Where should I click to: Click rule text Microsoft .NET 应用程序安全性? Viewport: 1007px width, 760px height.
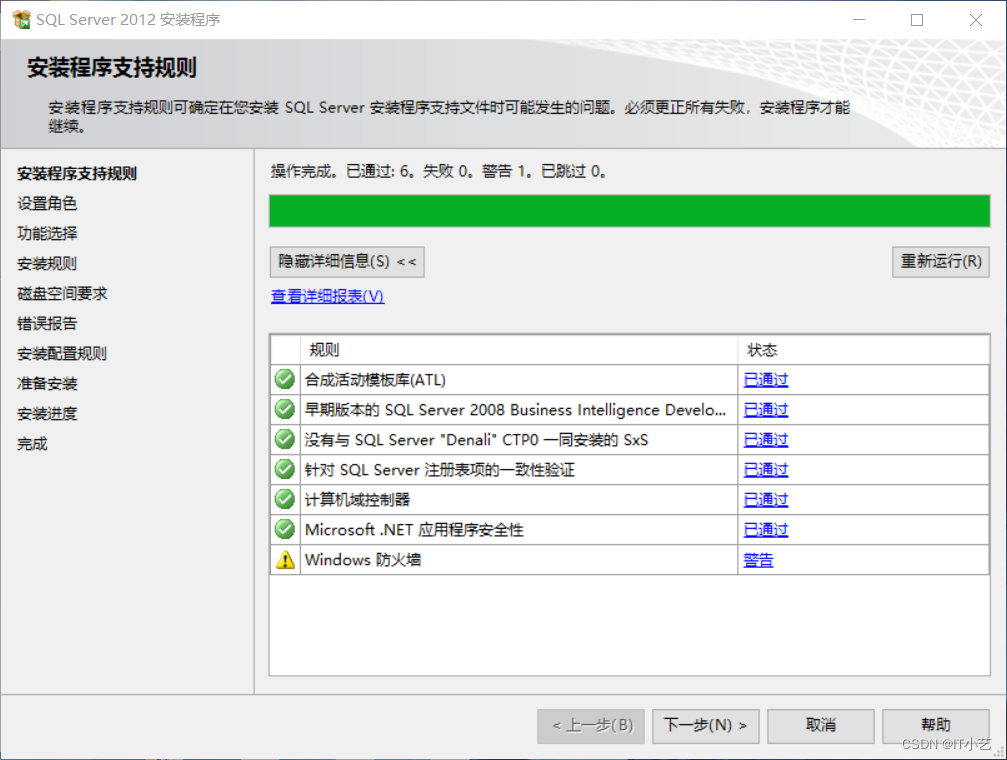[414, 530]
